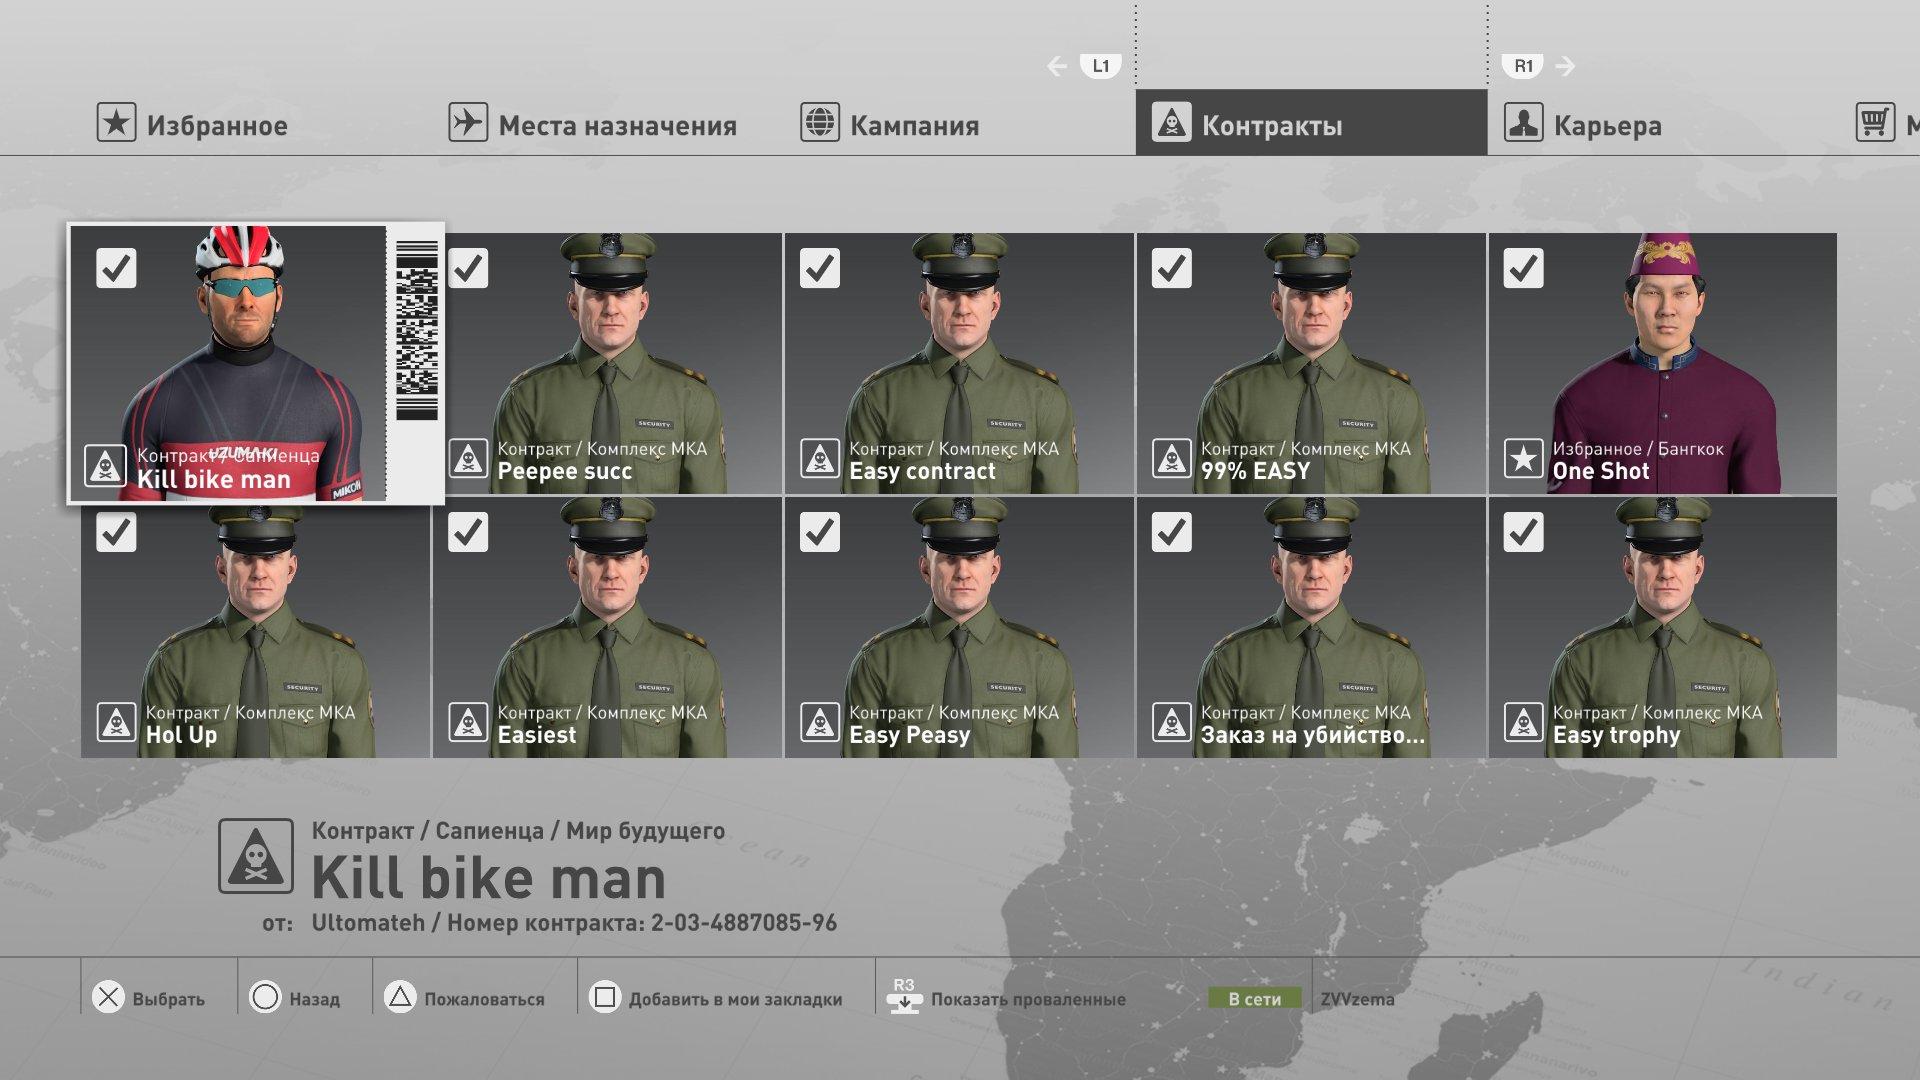Image resolution: width=1920 pixels, height=1080 pixels.
Task: Toggle the checkmark on Hol Up contract
Action: point(116,532)
